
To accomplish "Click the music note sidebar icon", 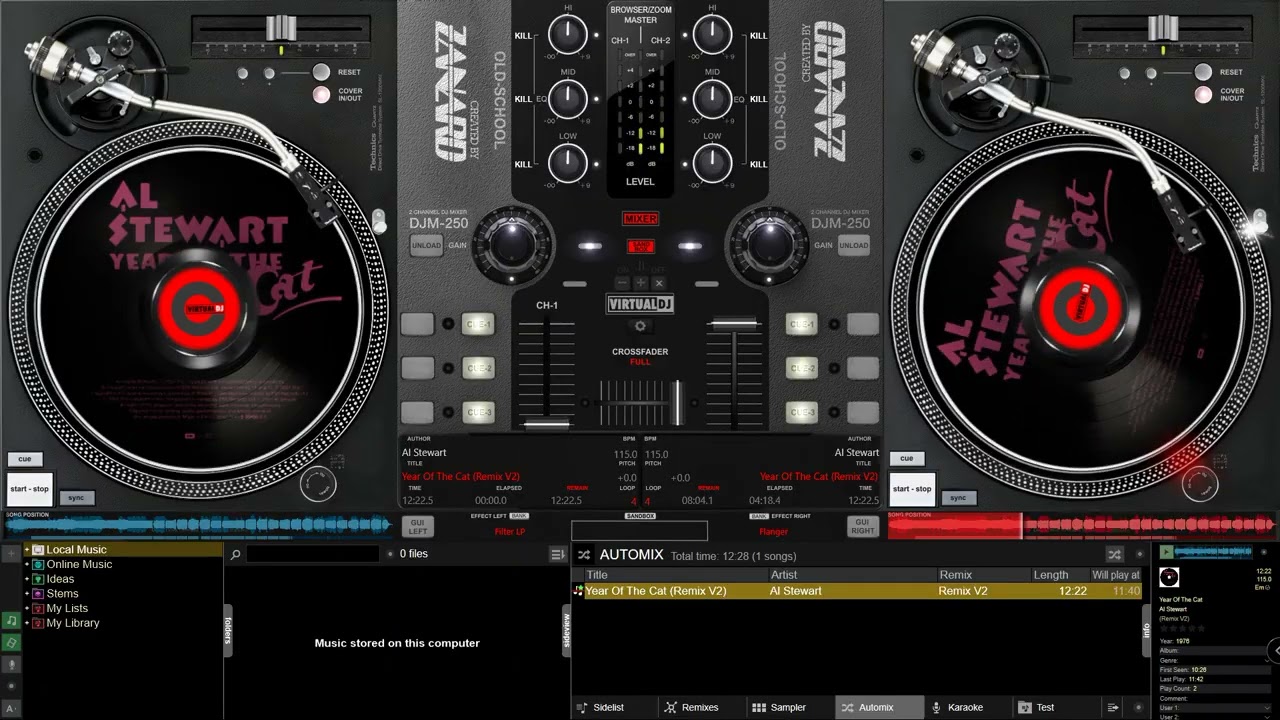I will tap(11, 620).
